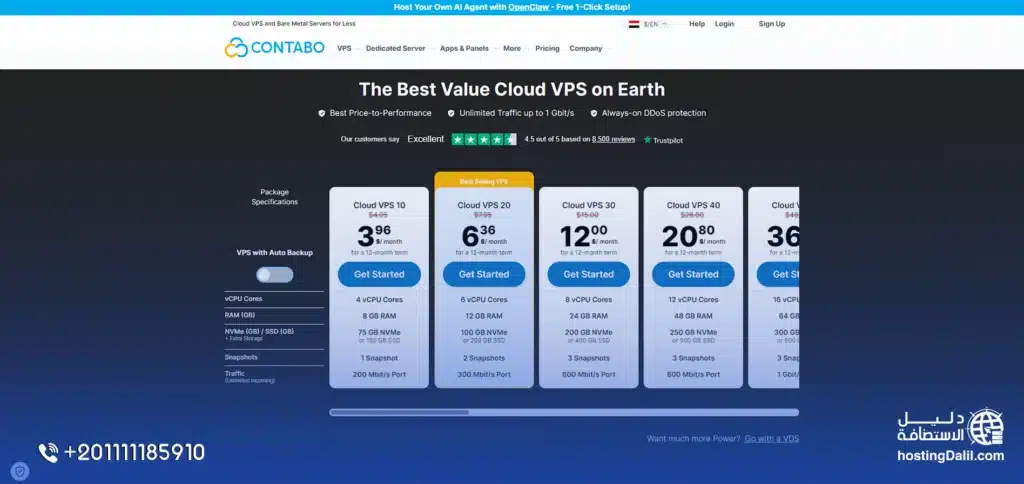This screenshot has height=484, width=1024.
Task: Click Get Started for Cloud VPS 40
Action: click(693, 274)
